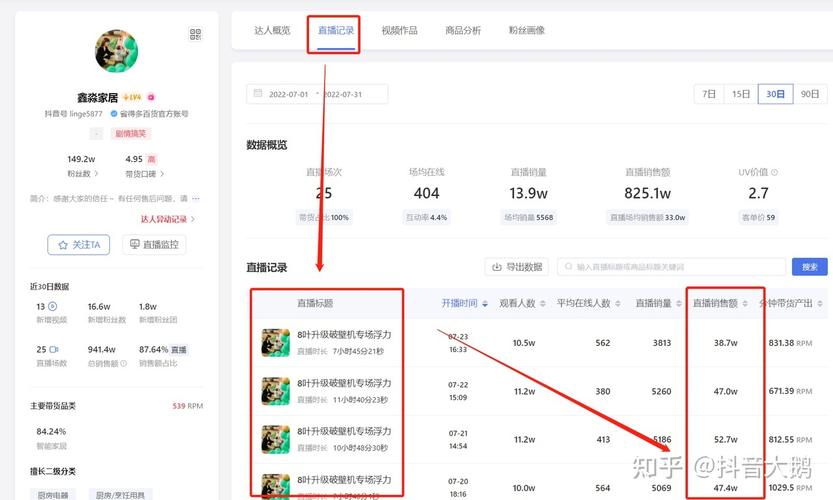Click the LV4 level badge
Viewport: 833px width, 500px height.
pyautogui.click(x=132, y=97)
